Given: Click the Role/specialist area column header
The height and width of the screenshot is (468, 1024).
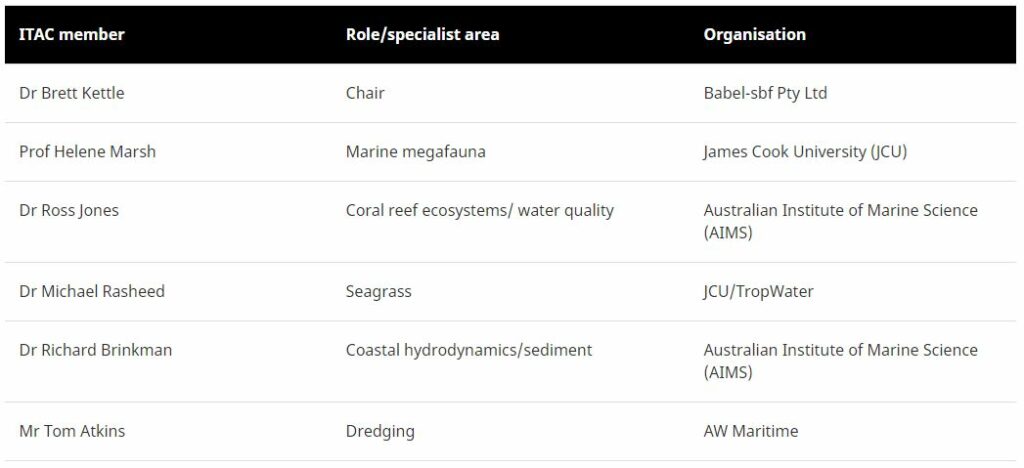Looking at the screenshot, I should tap(422, 35).
